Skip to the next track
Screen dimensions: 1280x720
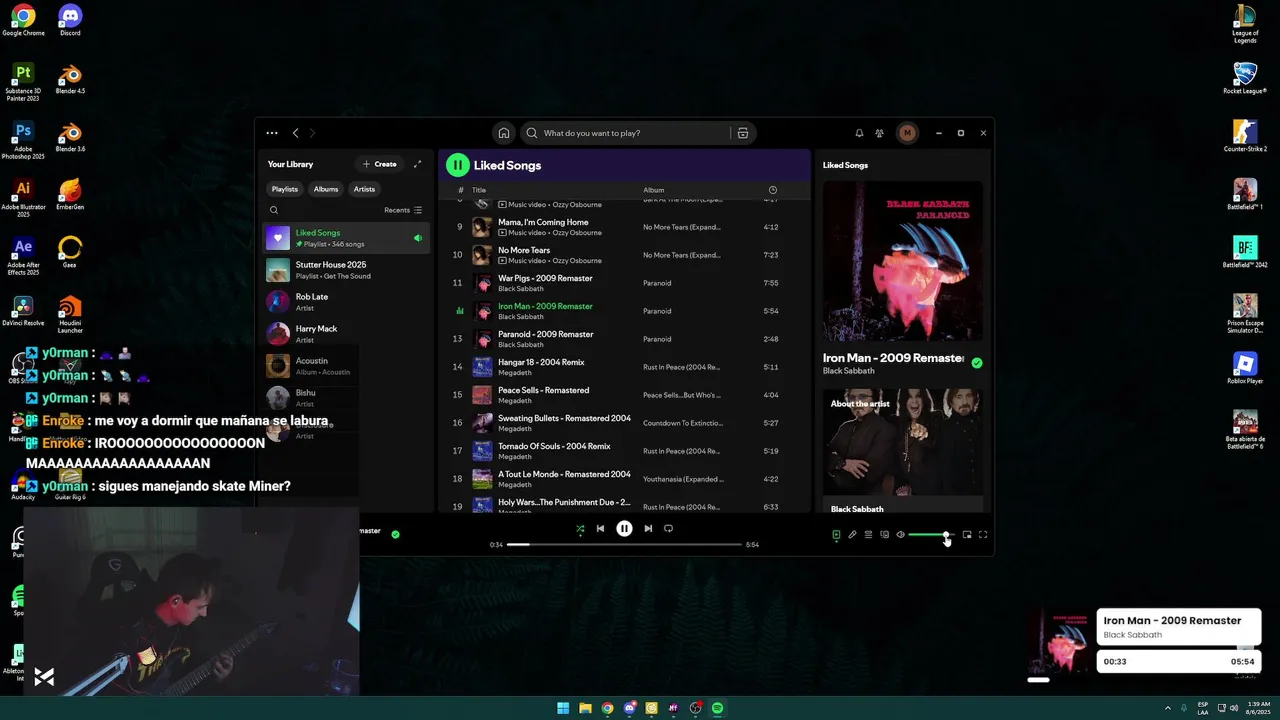click(648, 529)
